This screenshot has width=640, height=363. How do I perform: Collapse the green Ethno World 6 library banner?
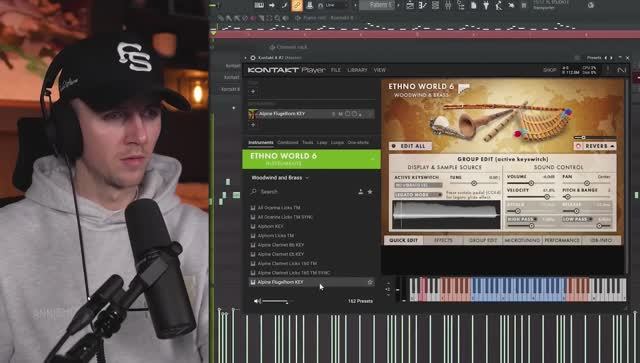(372, 159)
